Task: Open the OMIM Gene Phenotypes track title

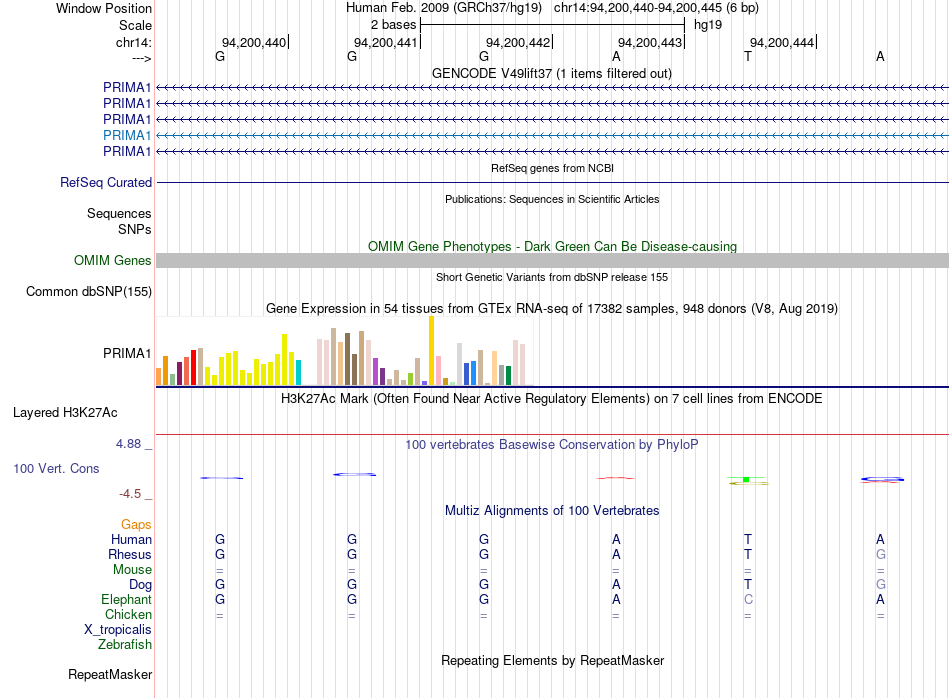Action: tap(552, 247)
